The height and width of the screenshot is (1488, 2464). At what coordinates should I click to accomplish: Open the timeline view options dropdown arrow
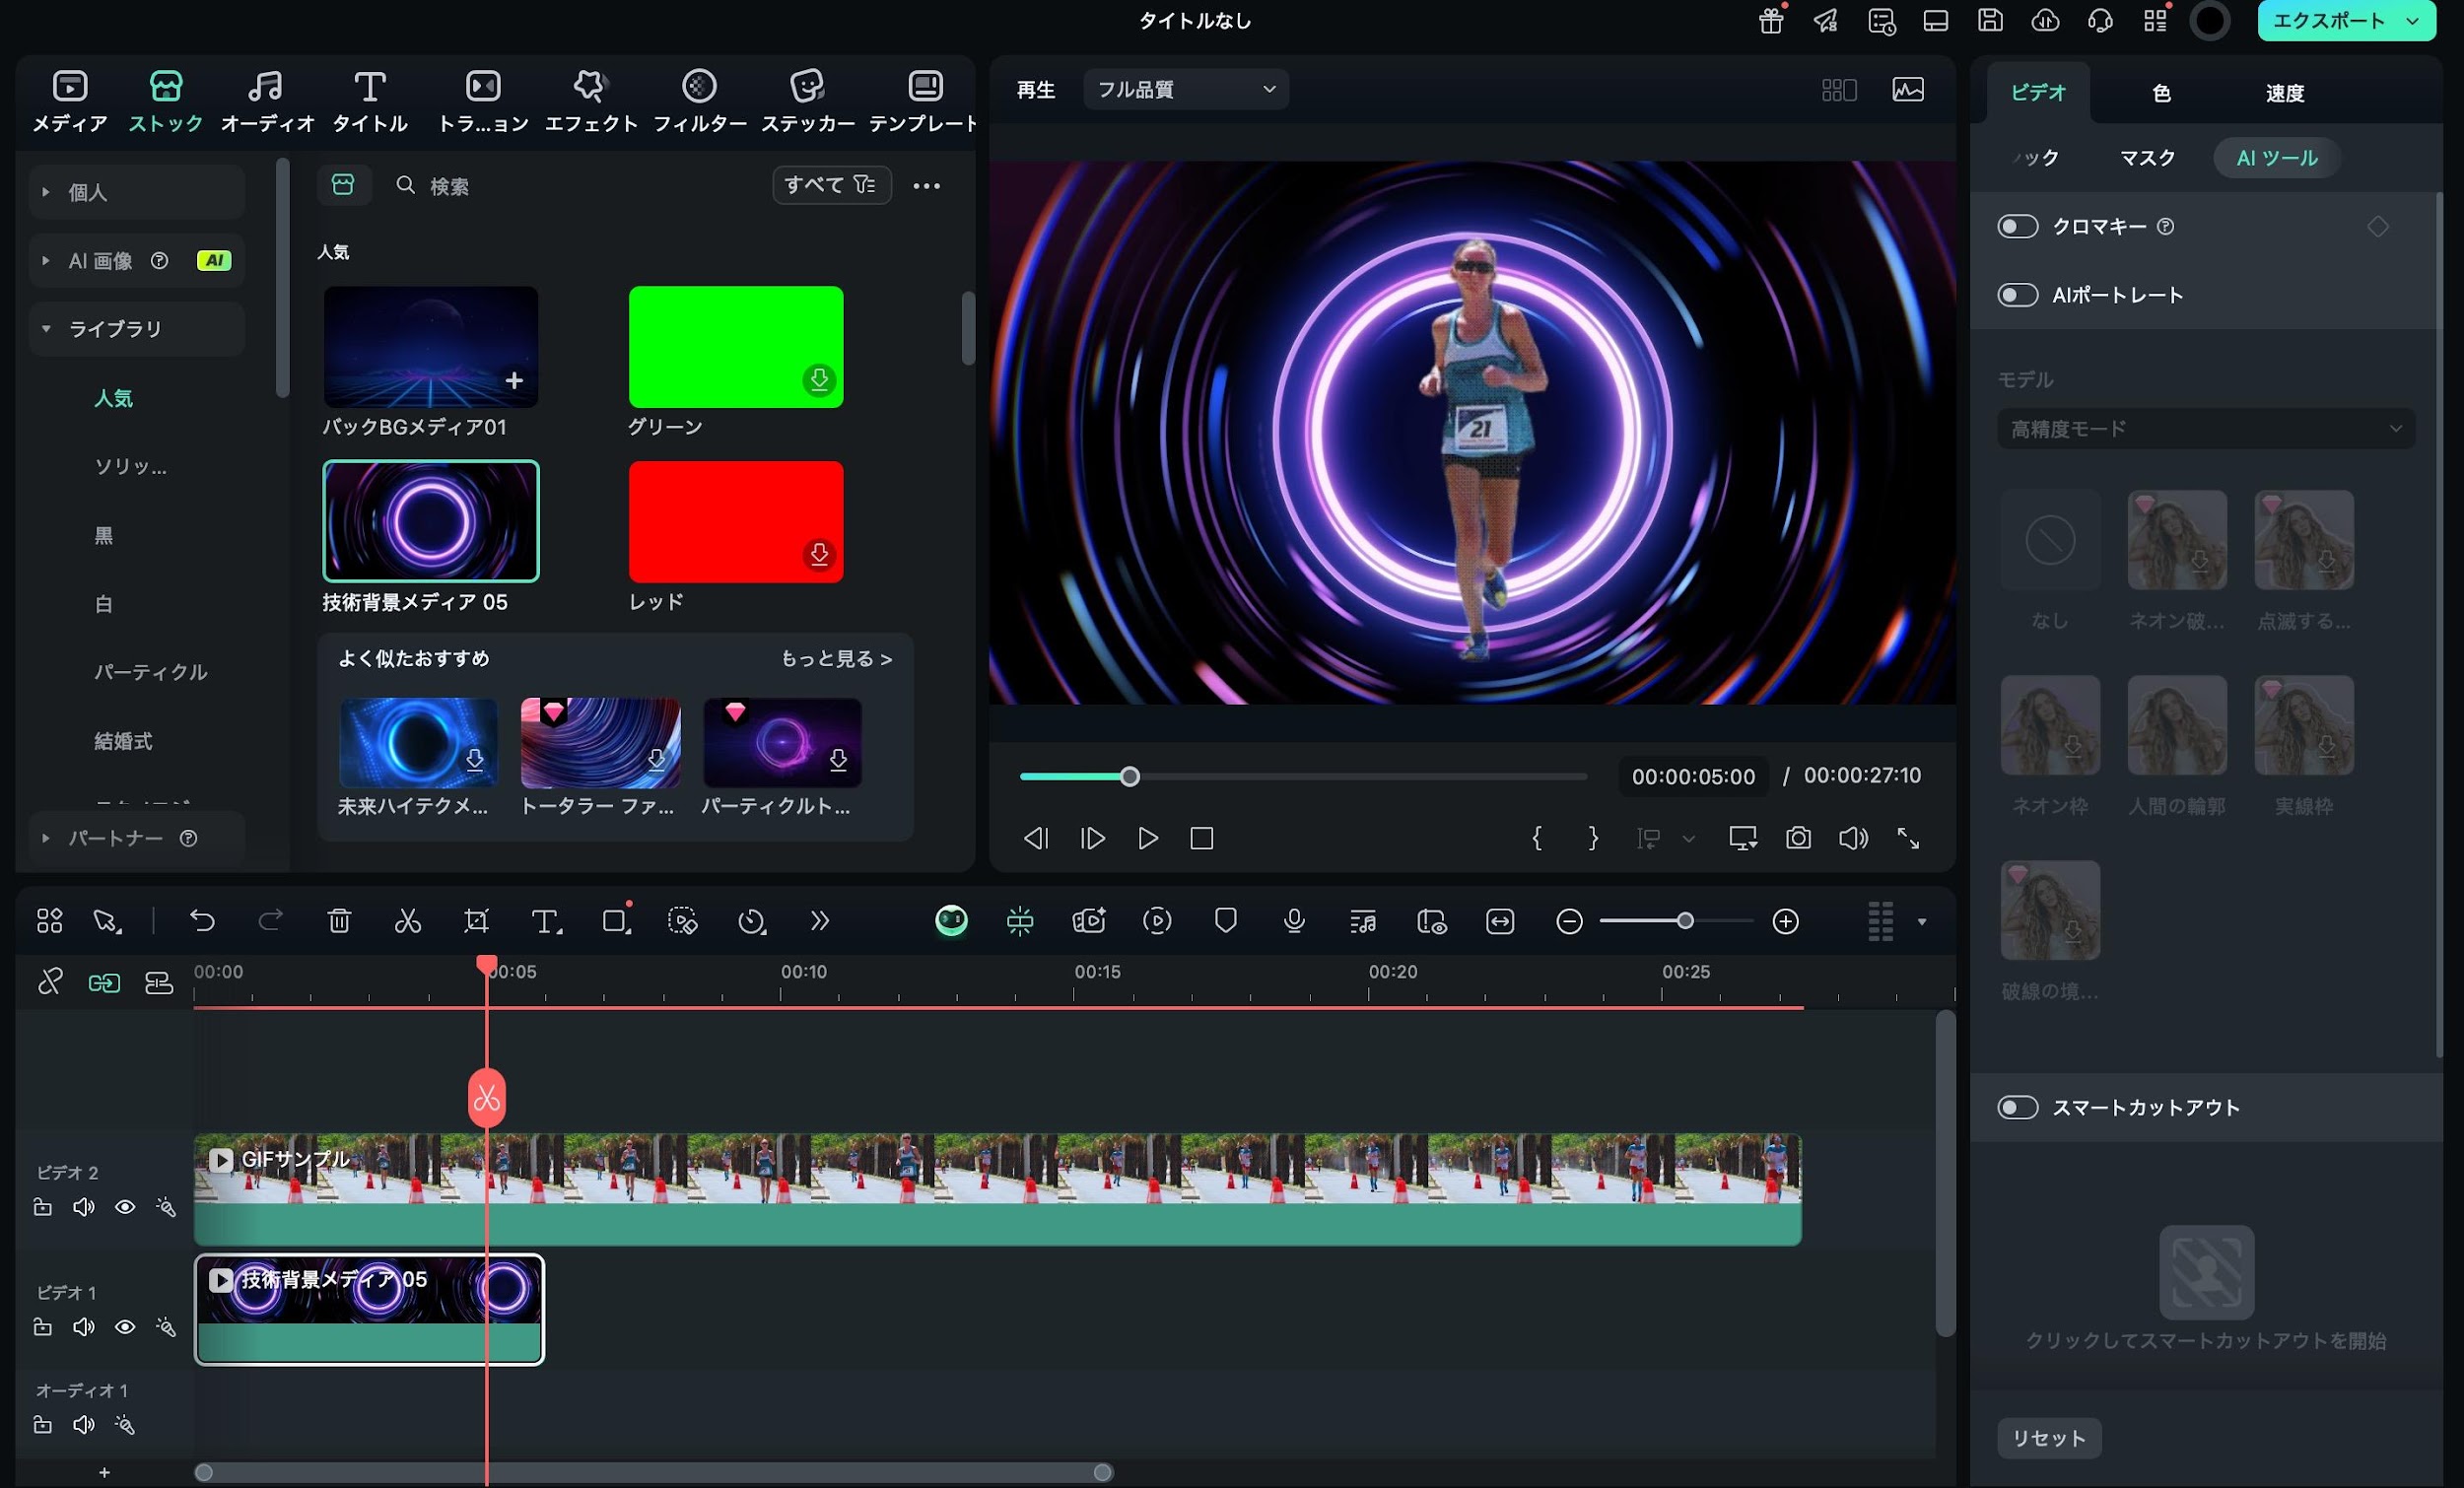click(1921, 921)
